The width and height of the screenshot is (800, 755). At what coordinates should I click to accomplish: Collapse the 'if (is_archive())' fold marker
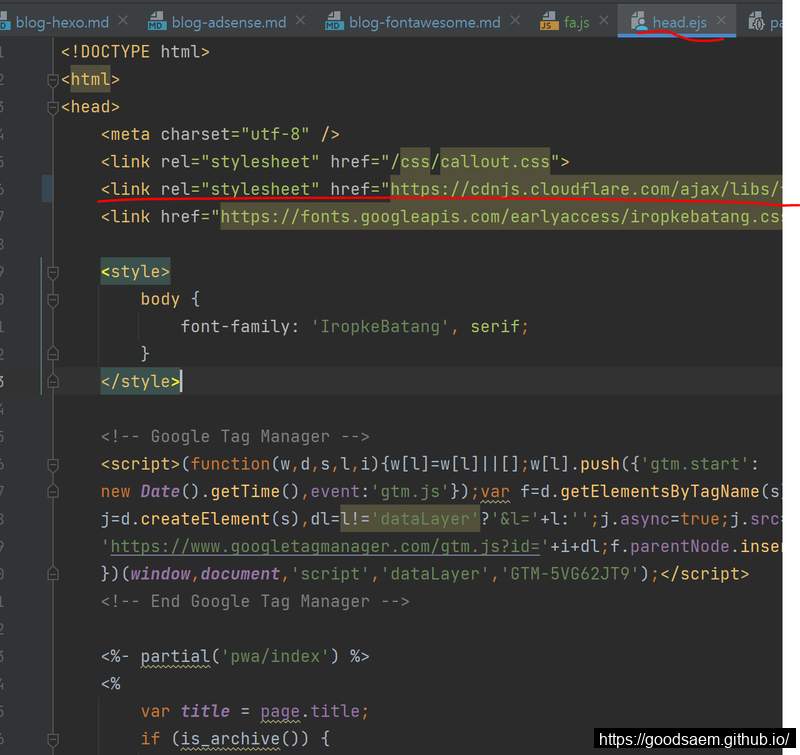(52, 739)
